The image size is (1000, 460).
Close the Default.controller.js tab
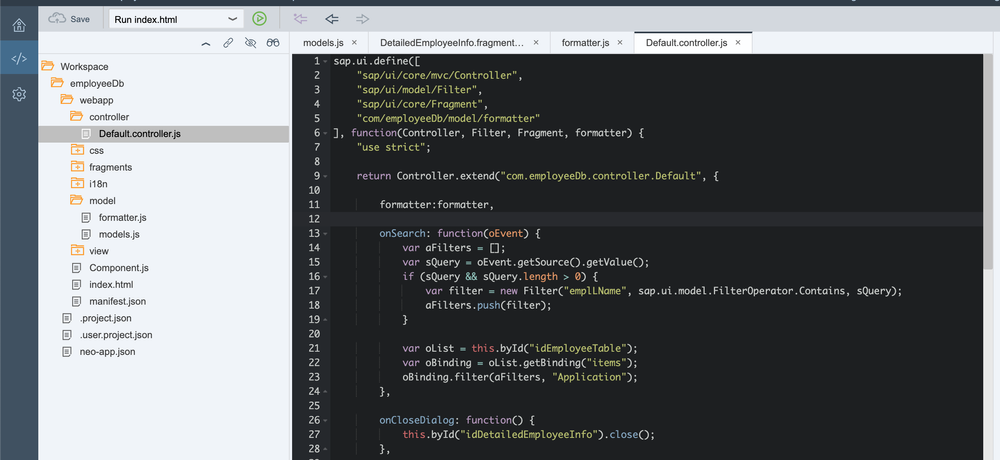point(738,43)
